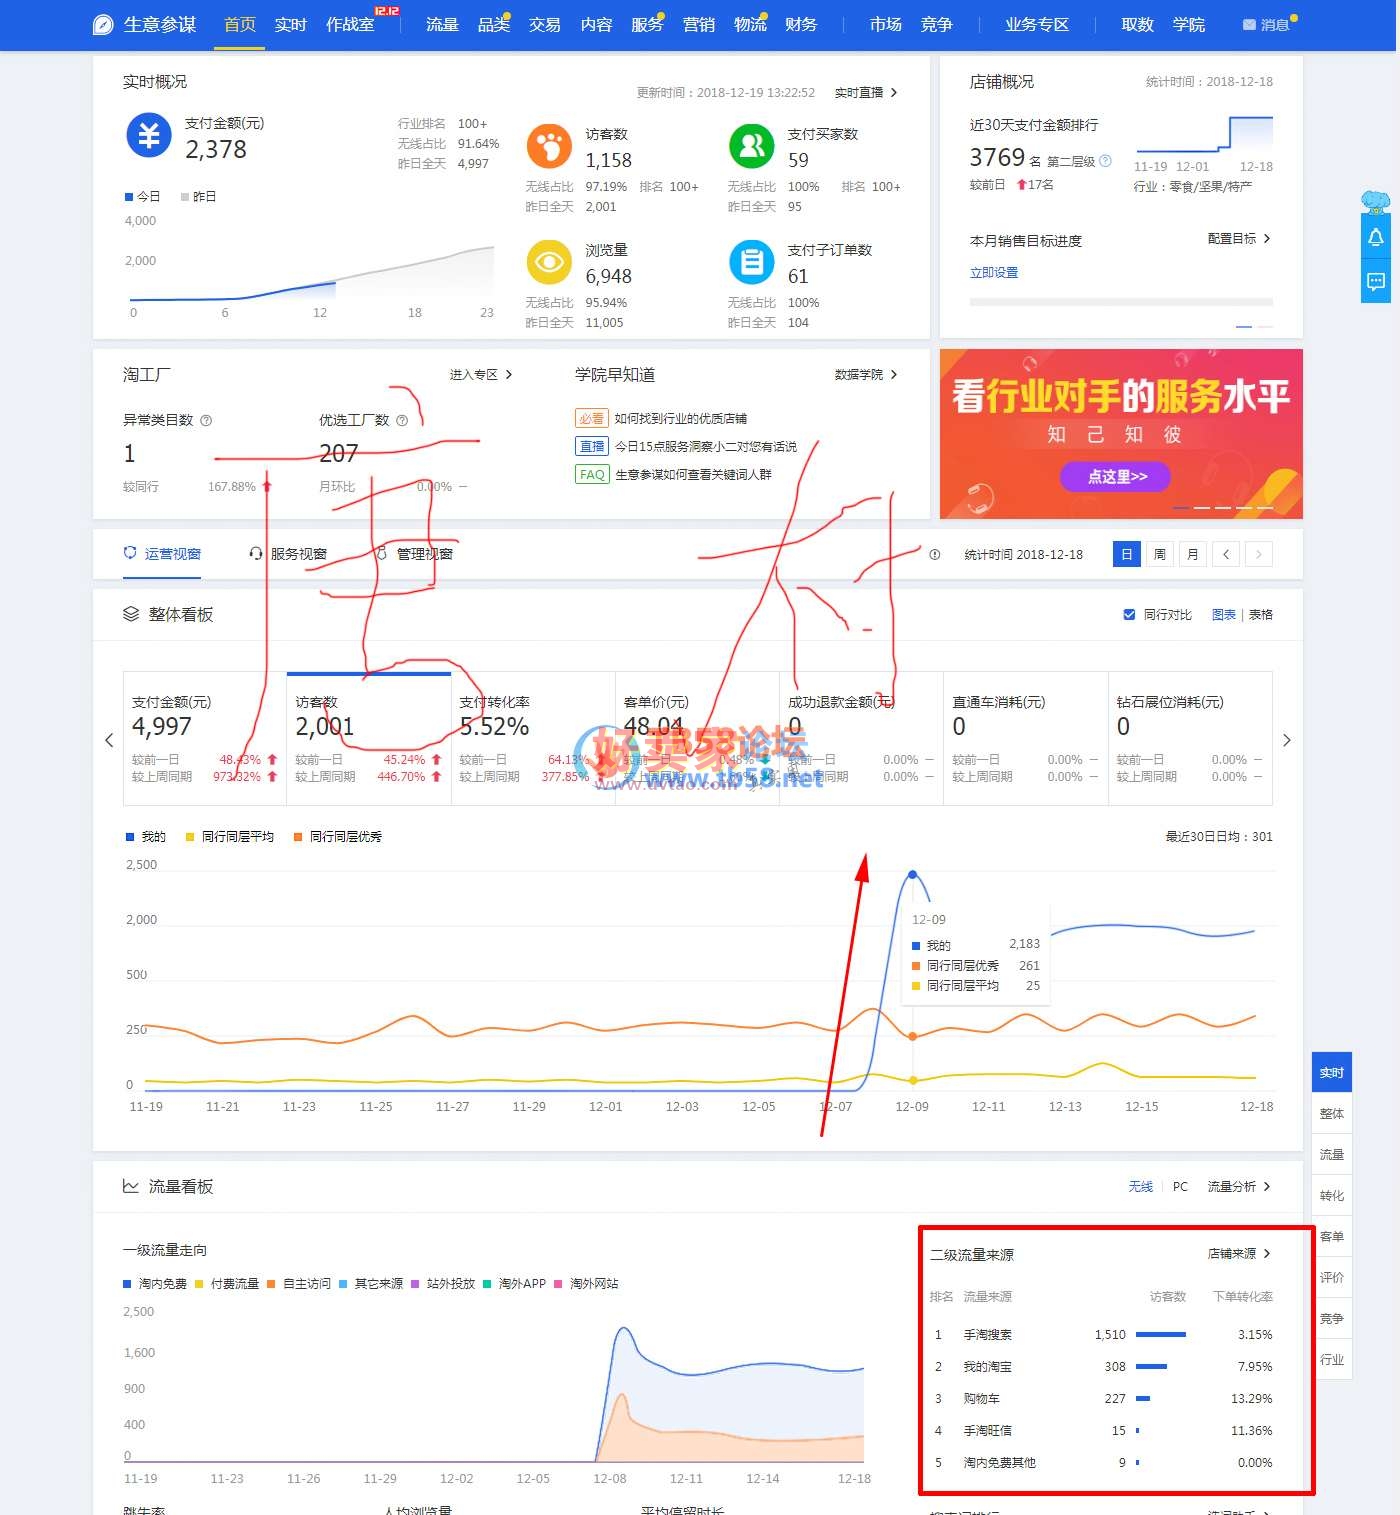
Task: Switch to the 服务视窗 tab
Action: [x=288, y=554]
